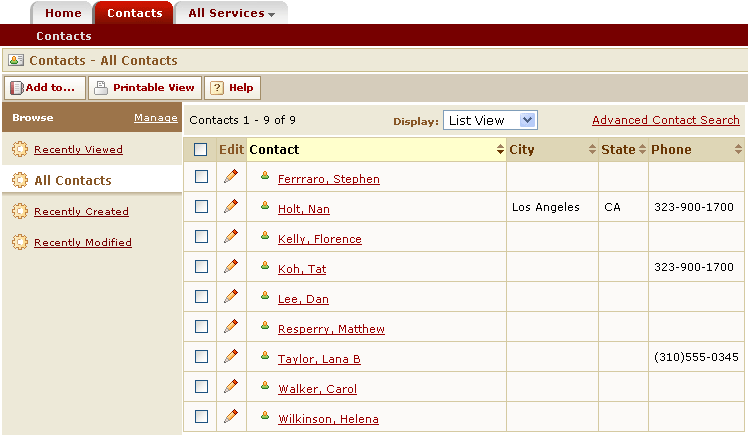The image size is (748, 435).
Task: Click the gear icon next to Recently Modified
Action: [x=20, y=242]
